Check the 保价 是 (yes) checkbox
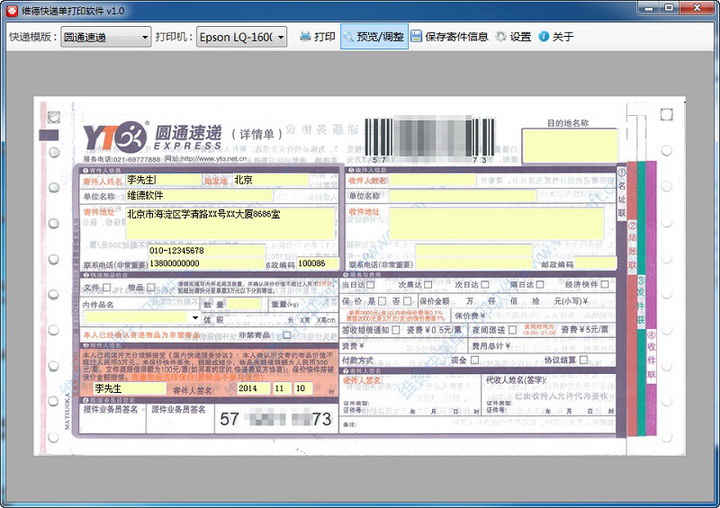Screen dimensions: 720x508 point(382,301)
